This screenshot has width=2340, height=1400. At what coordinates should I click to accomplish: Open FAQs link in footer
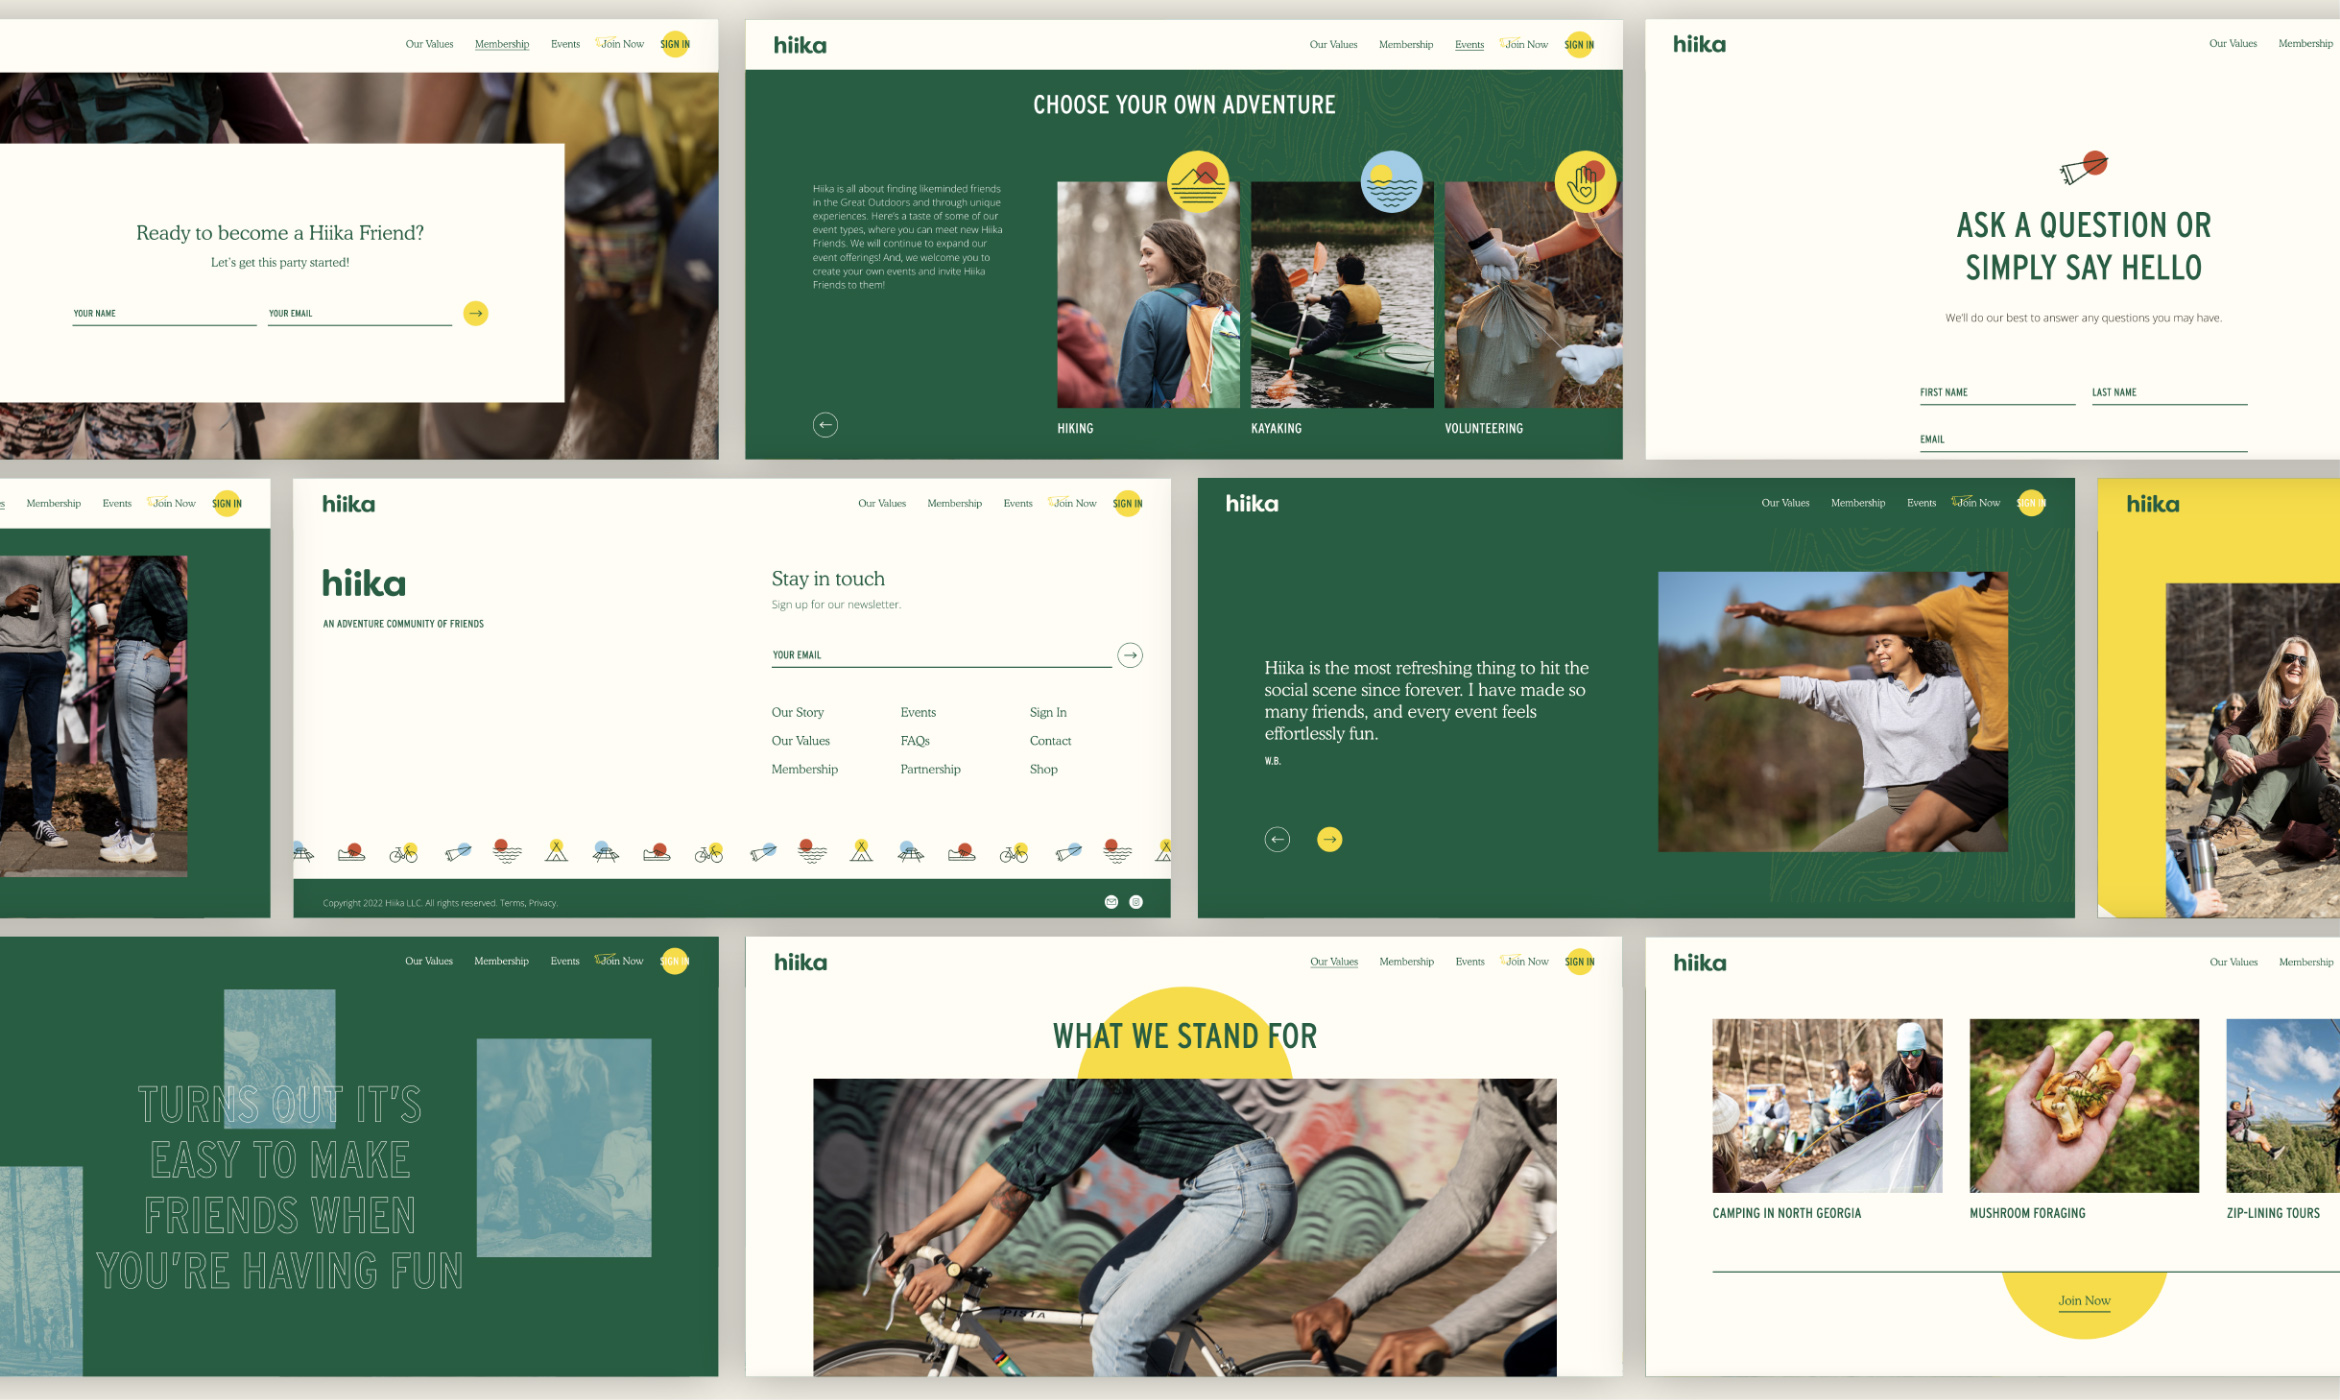[x=915, y=741]
